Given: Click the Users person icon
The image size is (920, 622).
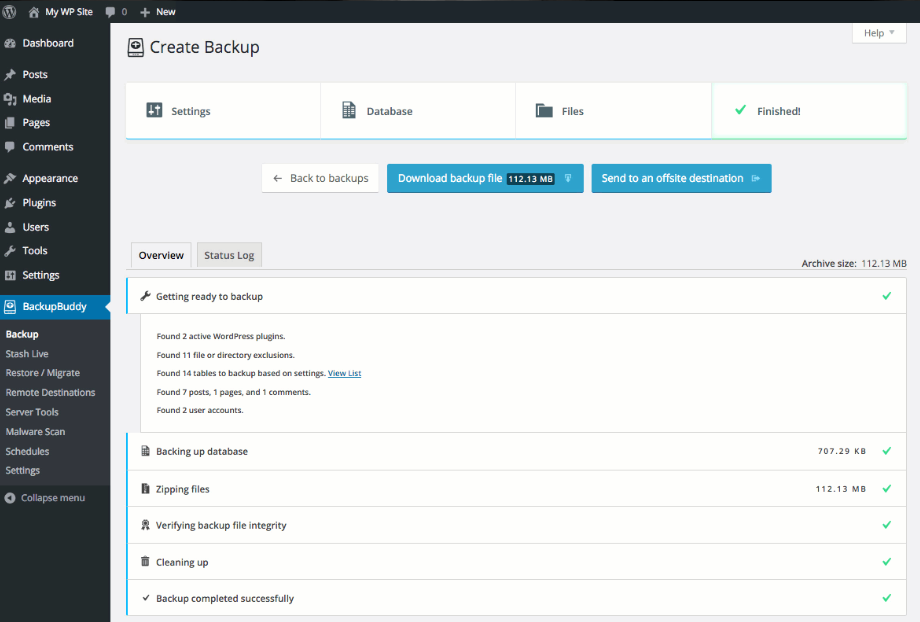Looking at the screenshot, I should tap(10, 227).
